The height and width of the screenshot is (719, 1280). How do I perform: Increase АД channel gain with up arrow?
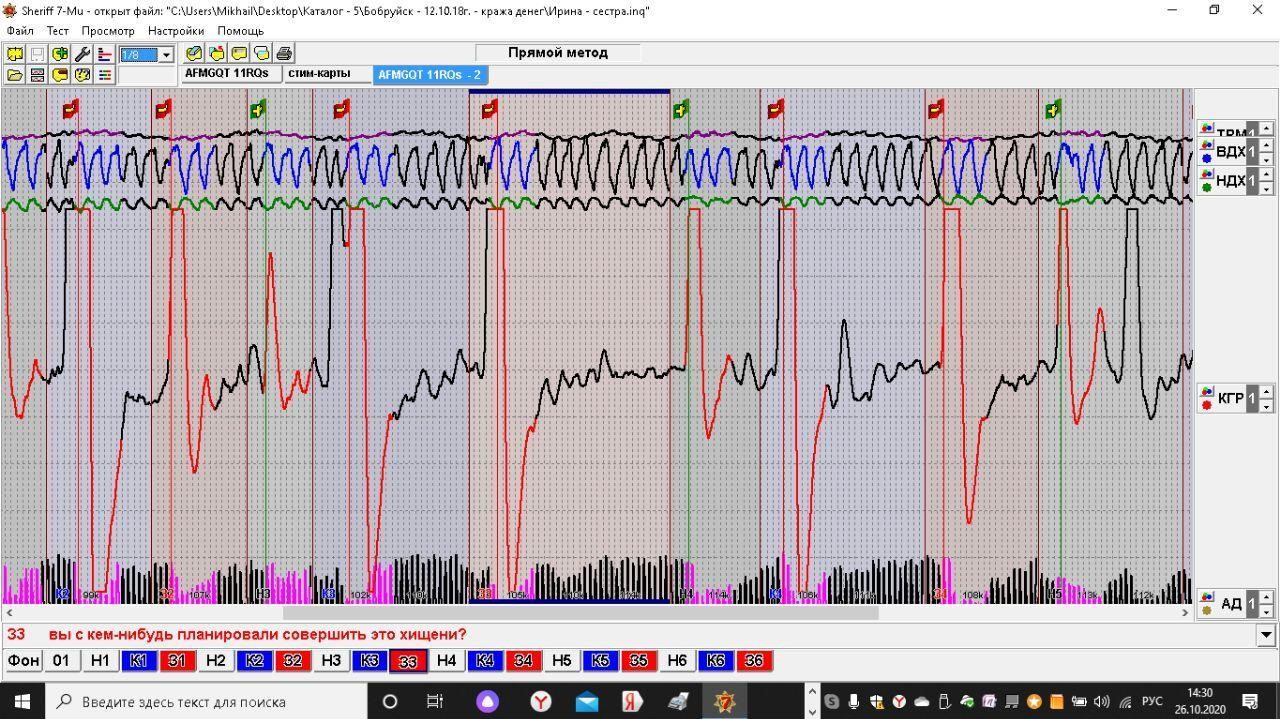(1266, 597)
